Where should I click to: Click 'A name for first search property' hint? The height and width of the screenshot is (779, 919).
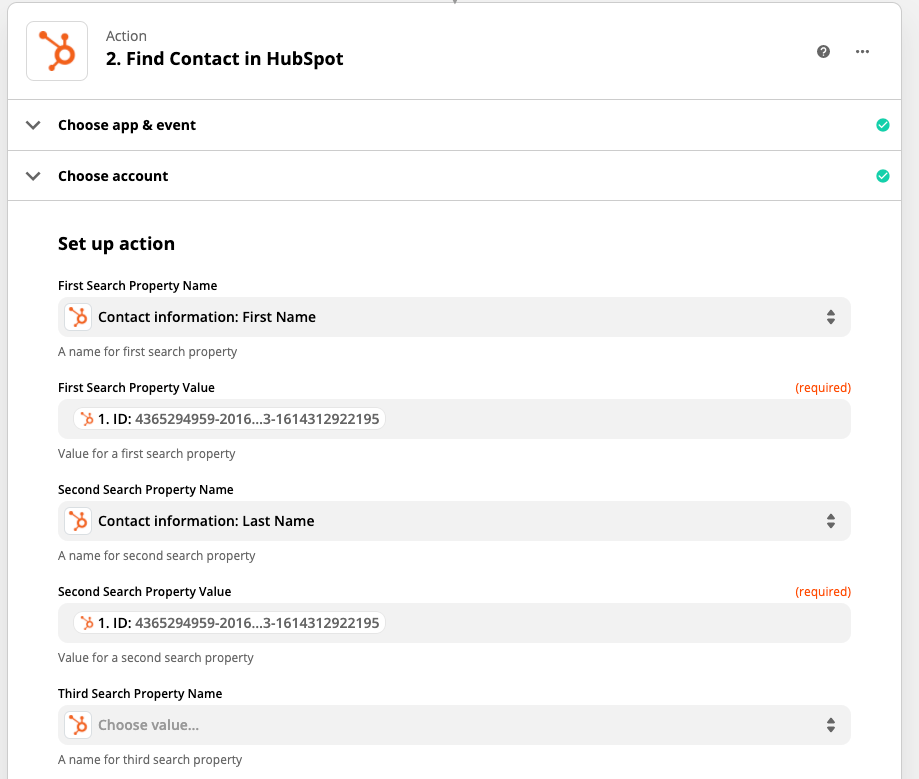tap(147, 352)
